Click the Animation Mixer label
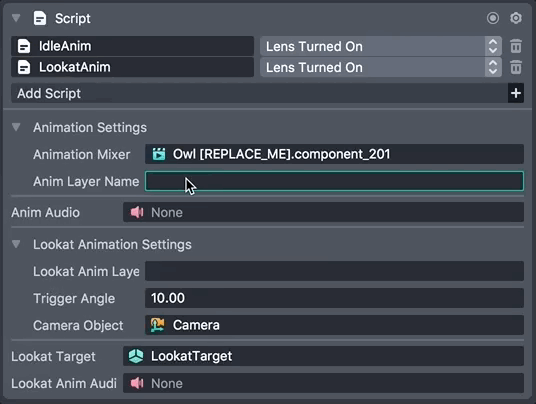The image size is (536, 404). (x=81, y=154)
